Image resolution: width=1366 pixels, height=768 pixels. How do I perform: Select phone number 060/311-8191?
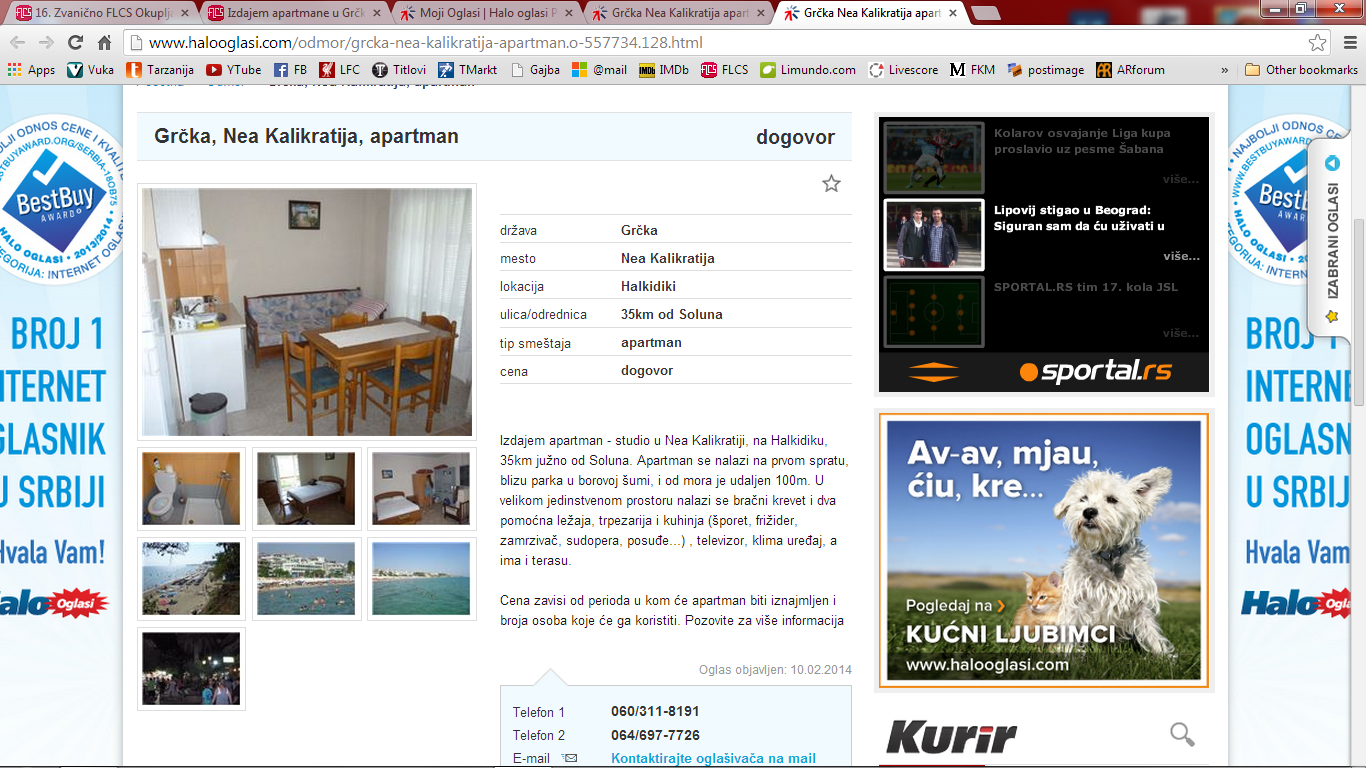point(655,712)
